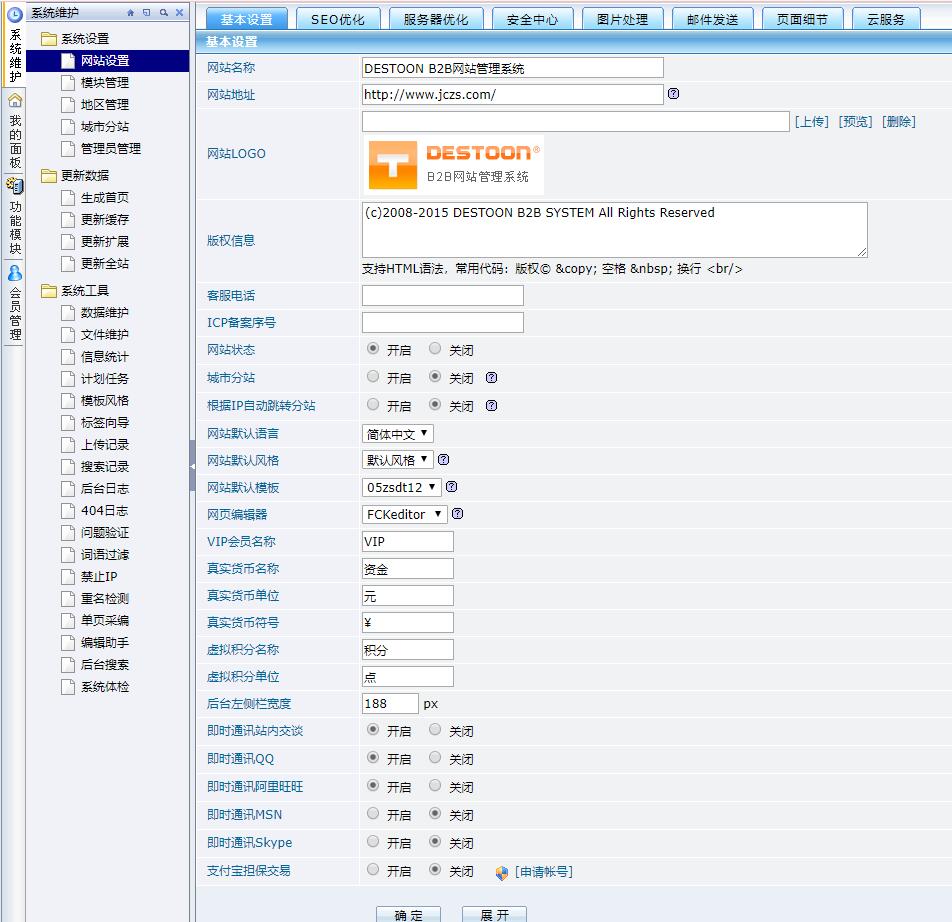Open the 网站默认模板 05zsdt12 dropdown
Image resolution: width=952 pixels, height=922 pixels.
click(401, 487)
